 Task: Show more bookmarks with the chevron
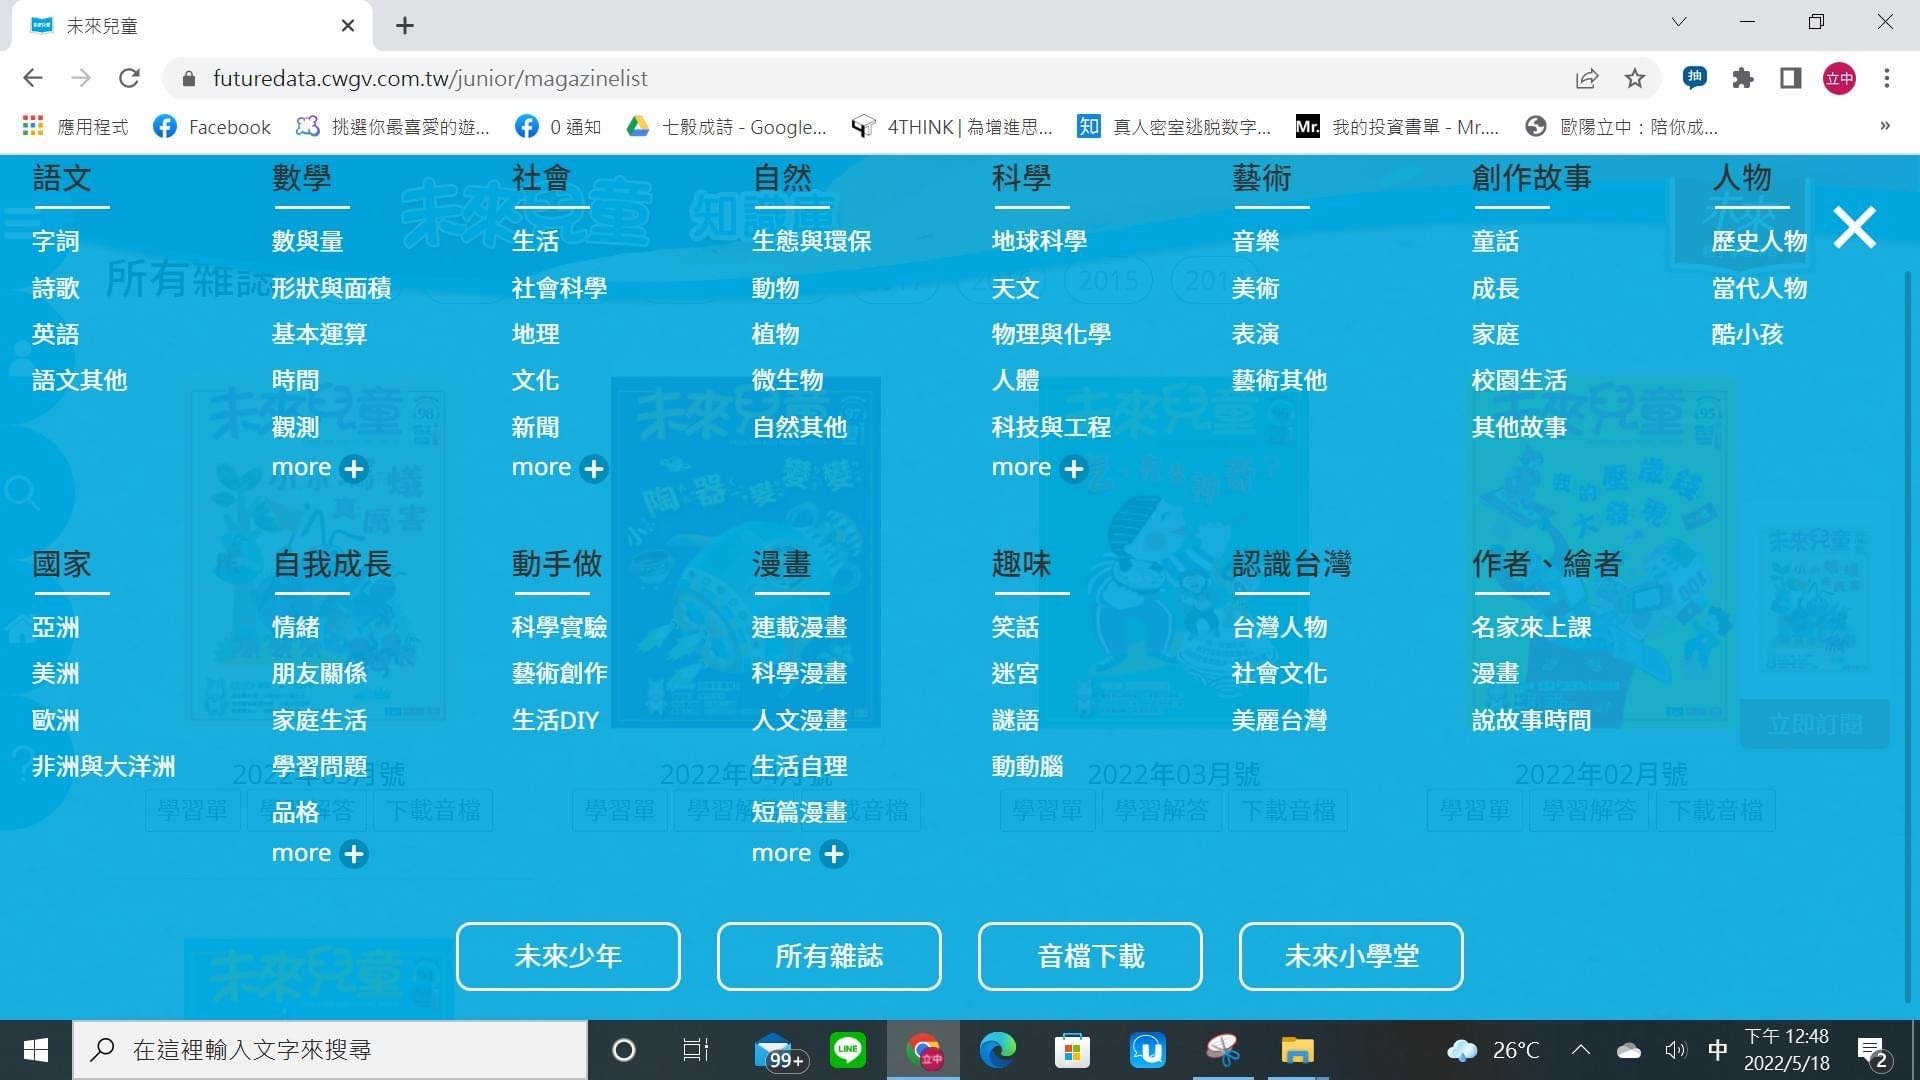coord(1885,126)
